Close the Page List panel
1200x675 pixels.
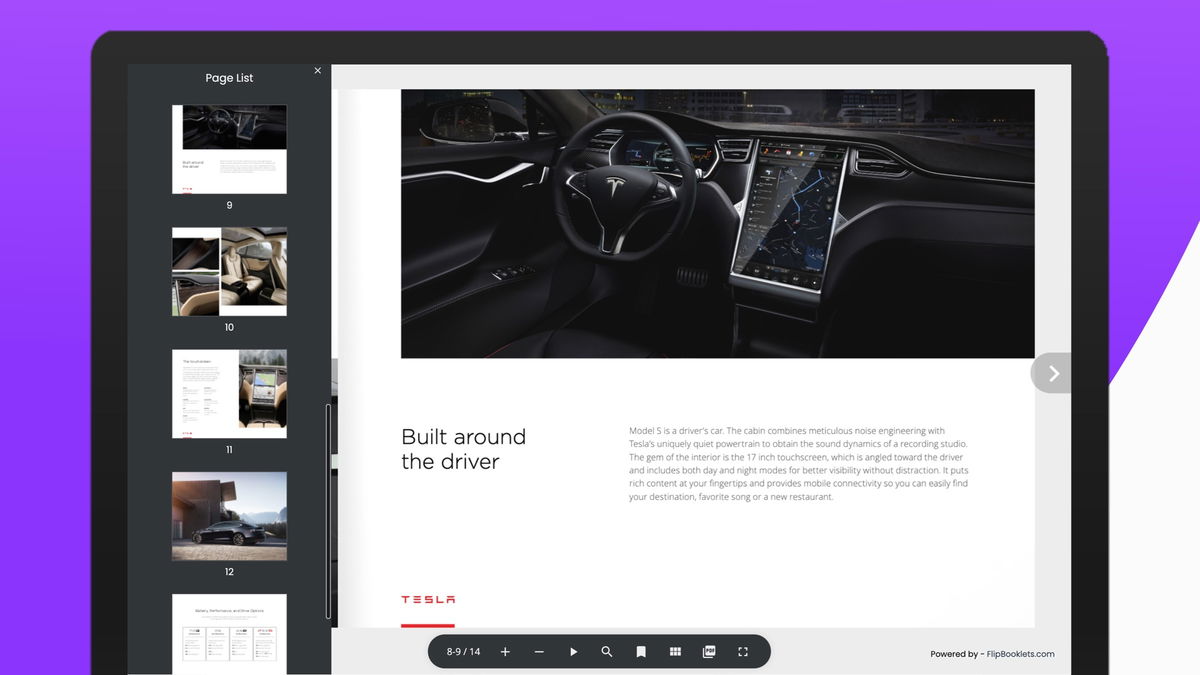[317, 70]
